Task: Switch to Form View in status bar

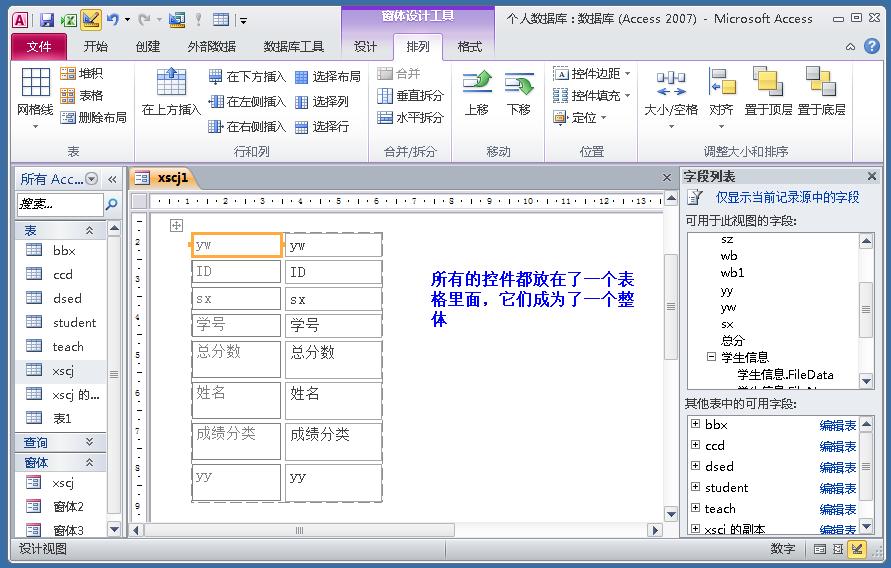Action: 819,549
